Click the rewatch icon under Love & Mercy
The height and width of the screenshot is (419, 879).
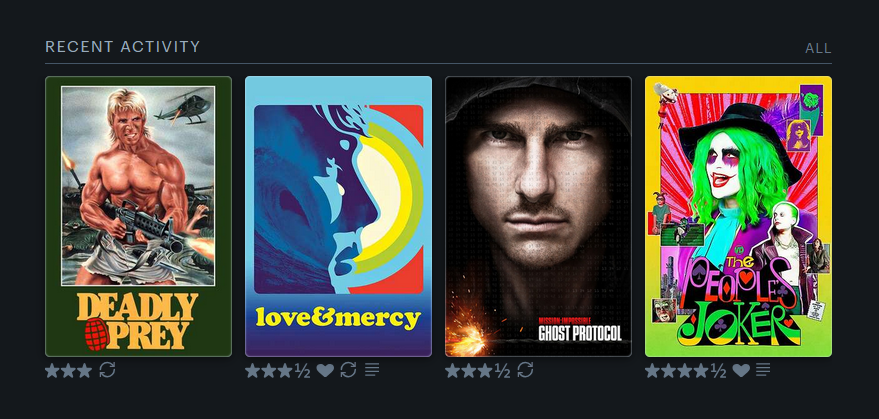tap(348, 370)
